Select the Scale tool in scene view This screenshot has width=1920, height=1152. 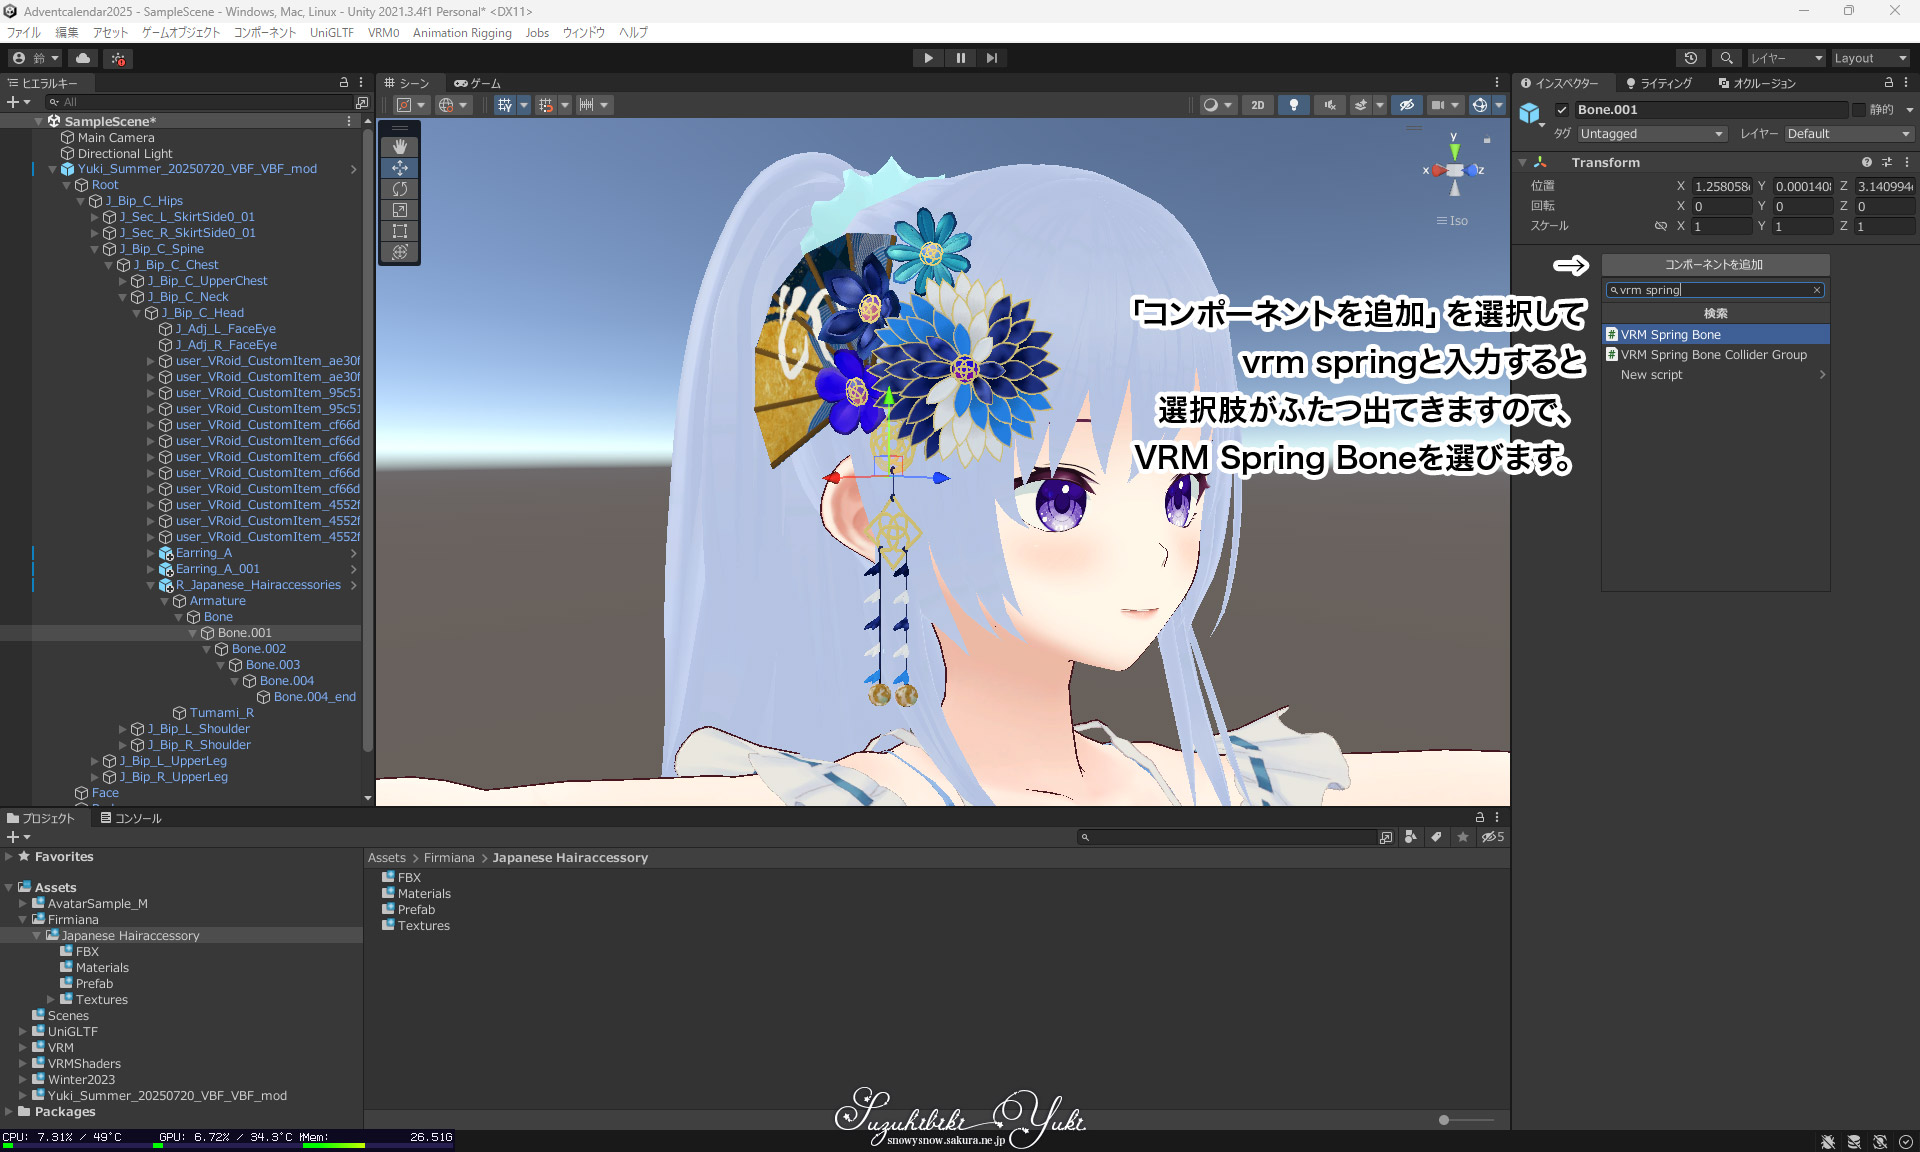tap(400, 210)
